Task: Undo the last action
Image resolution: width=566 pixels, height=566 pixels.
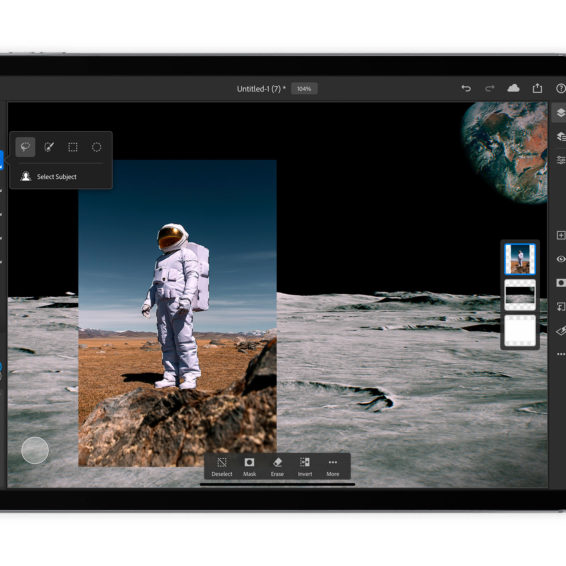Action: tap(466, 88)
